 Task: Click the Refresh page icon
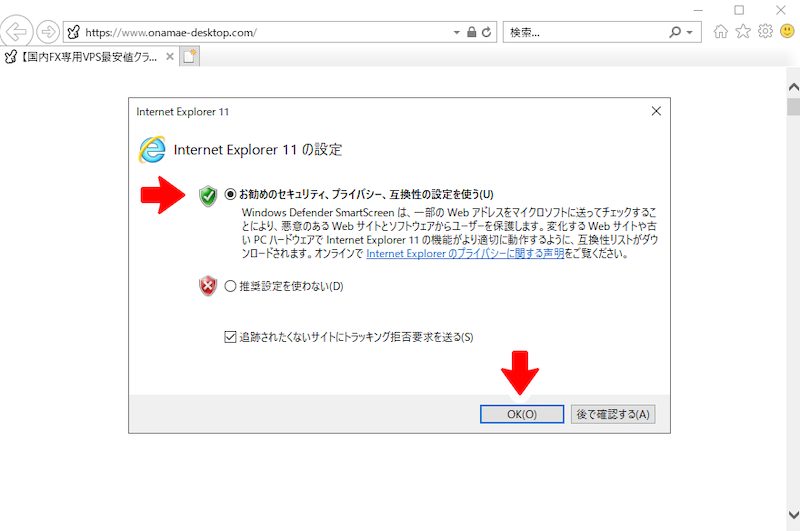pos(487,32)
